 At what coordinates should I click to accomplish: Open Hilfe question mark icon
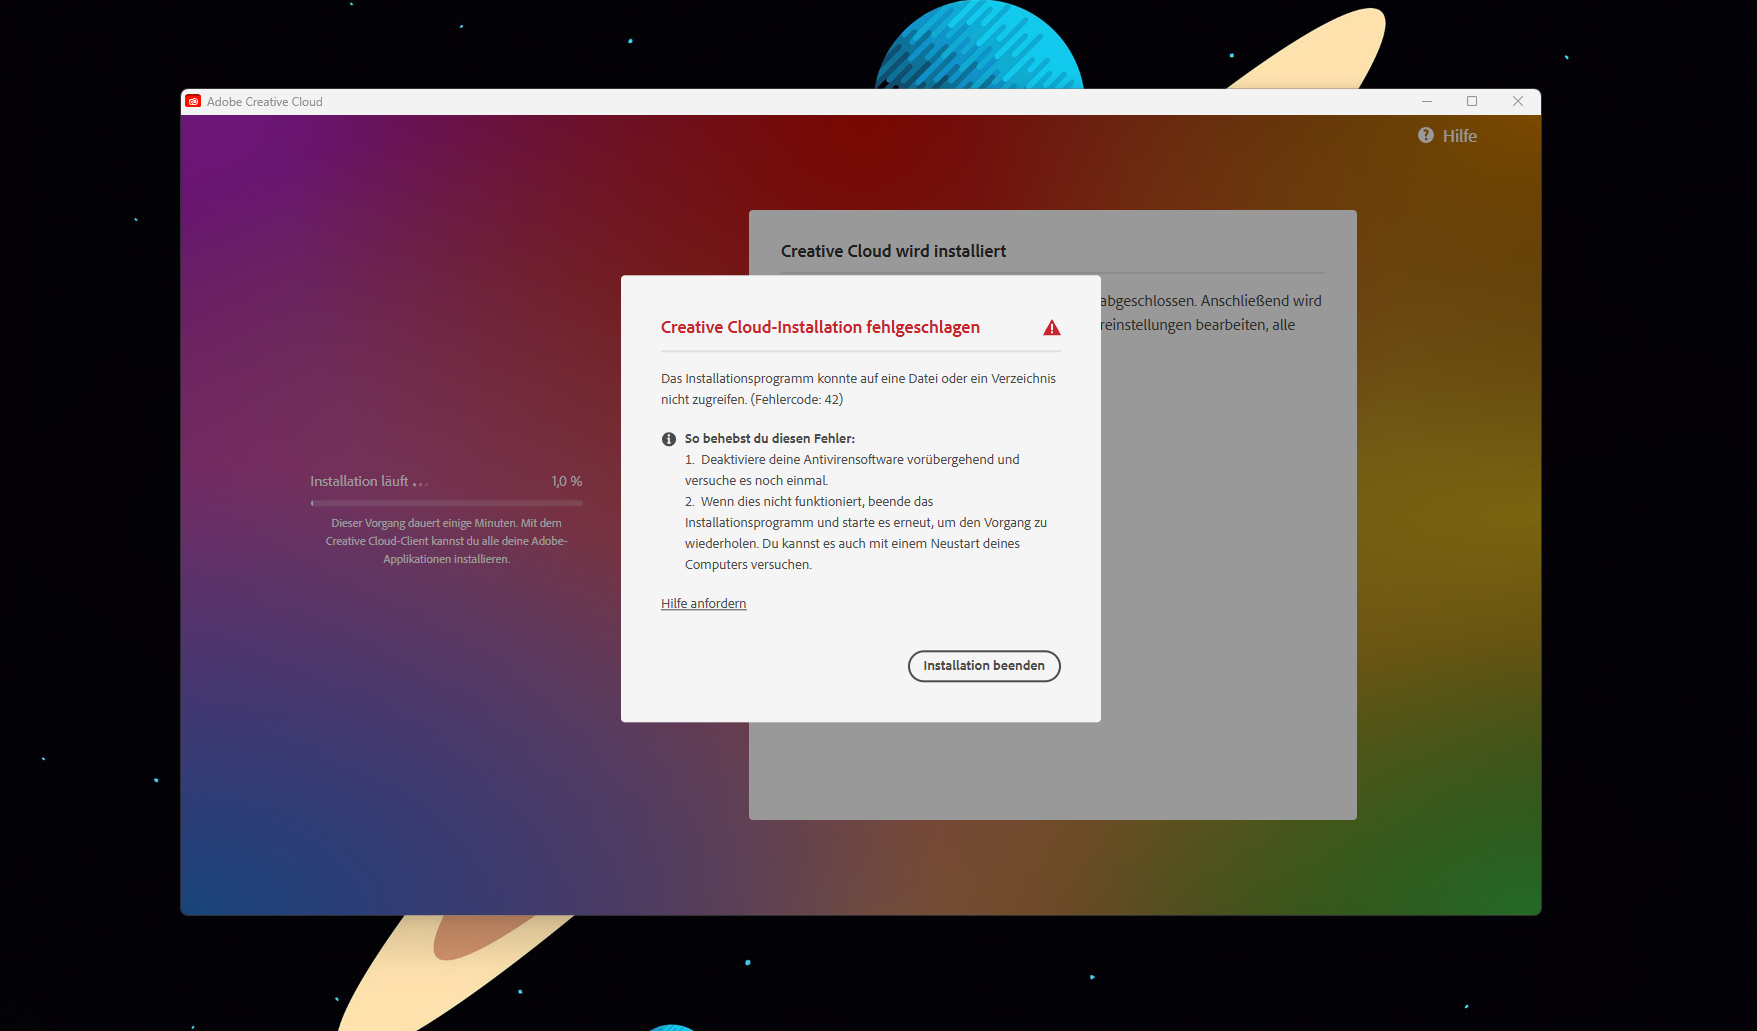pyautogui.click(x=1426, y=135)
